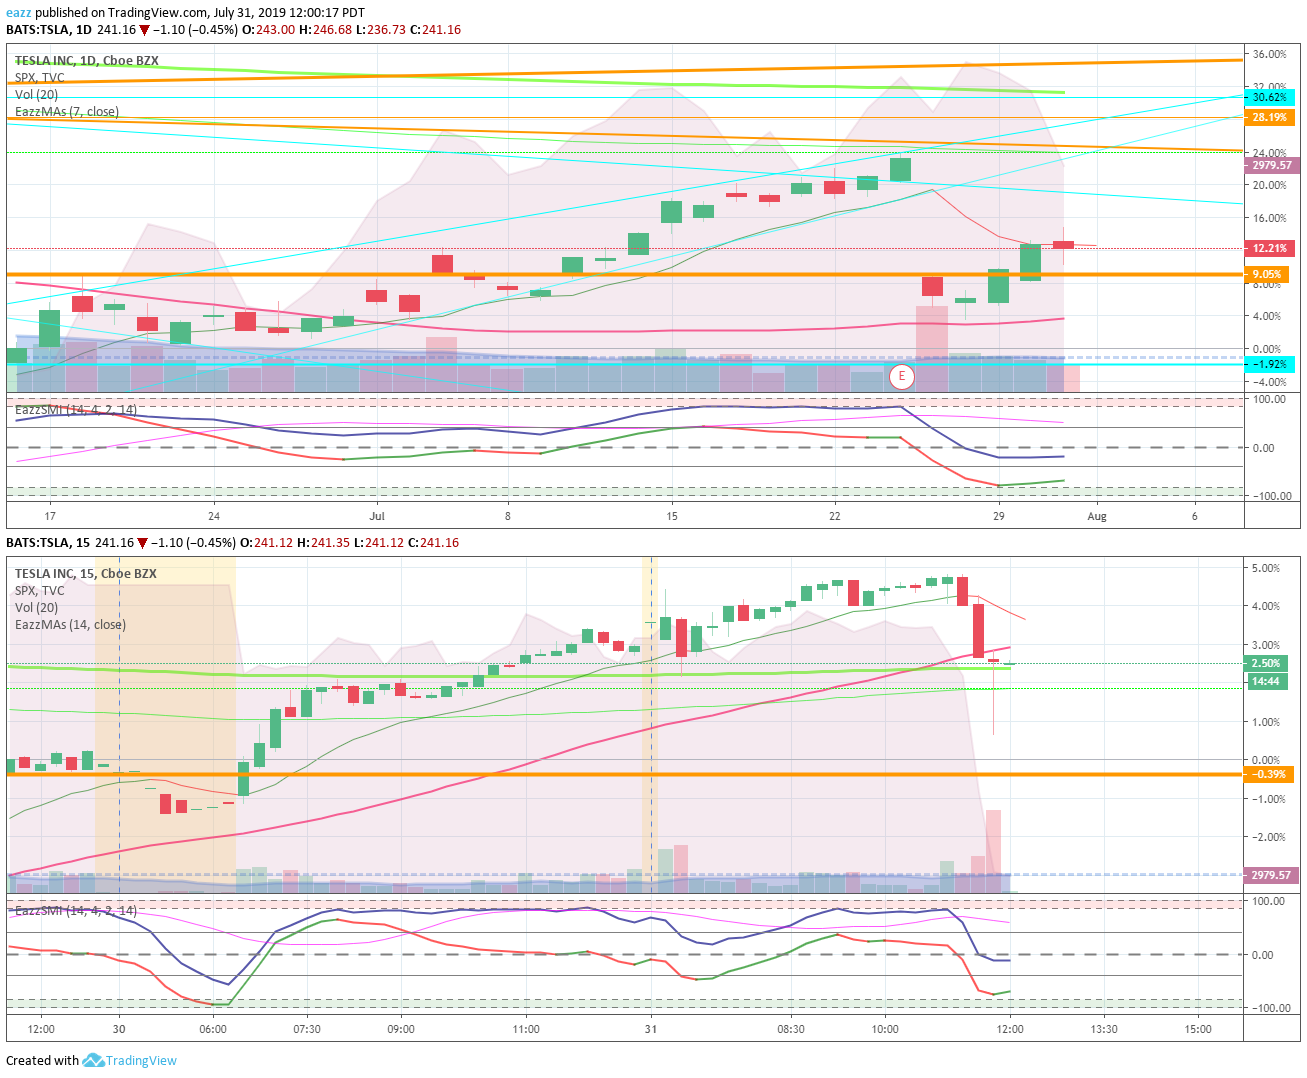
Task: Click the 'EazzMAs (7, close)' indicator legend
Action: coord(67,111)
